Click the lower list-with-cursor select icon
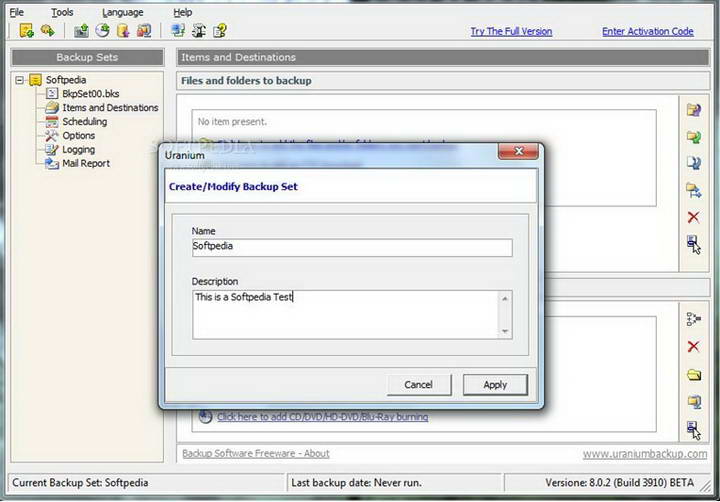The image size is (720, 502). pos(693,430)
